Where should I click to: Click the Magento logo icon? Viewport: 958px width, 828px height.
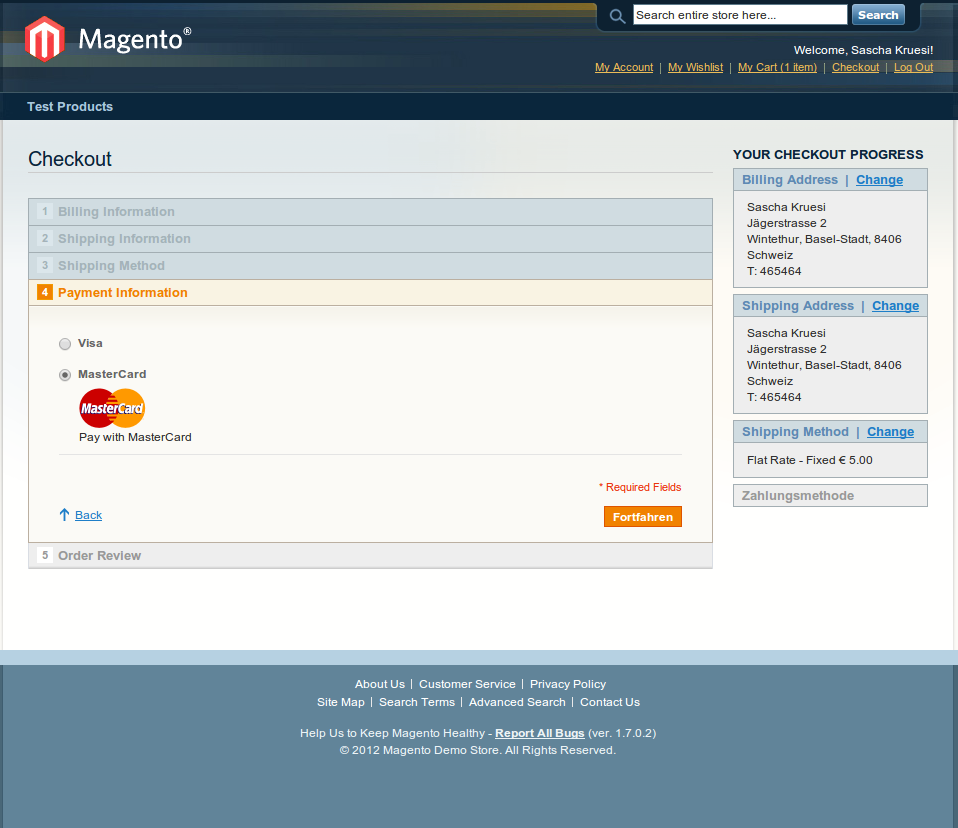tap(45, 40)
